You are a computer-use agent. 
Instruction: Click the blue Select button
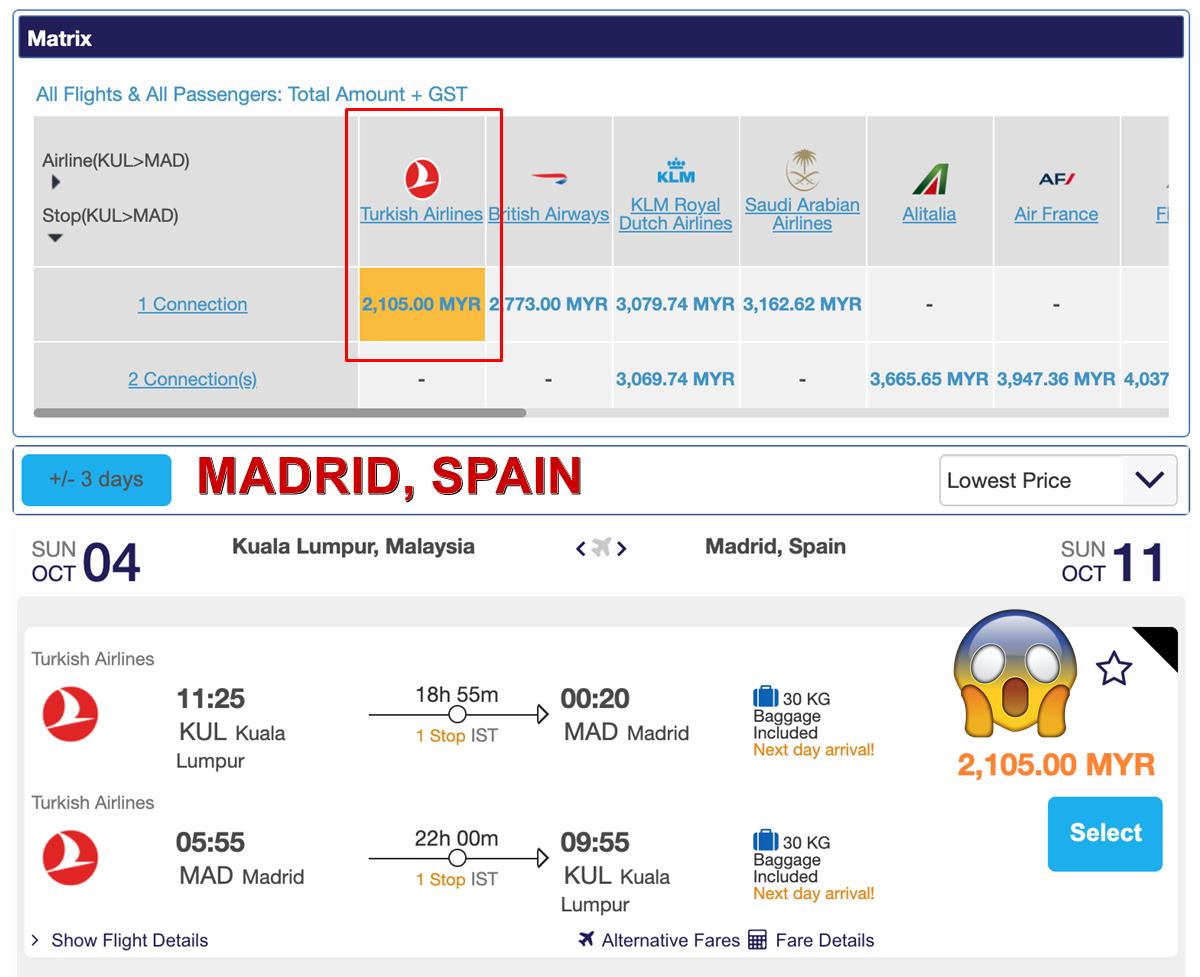click(1105, 833)
